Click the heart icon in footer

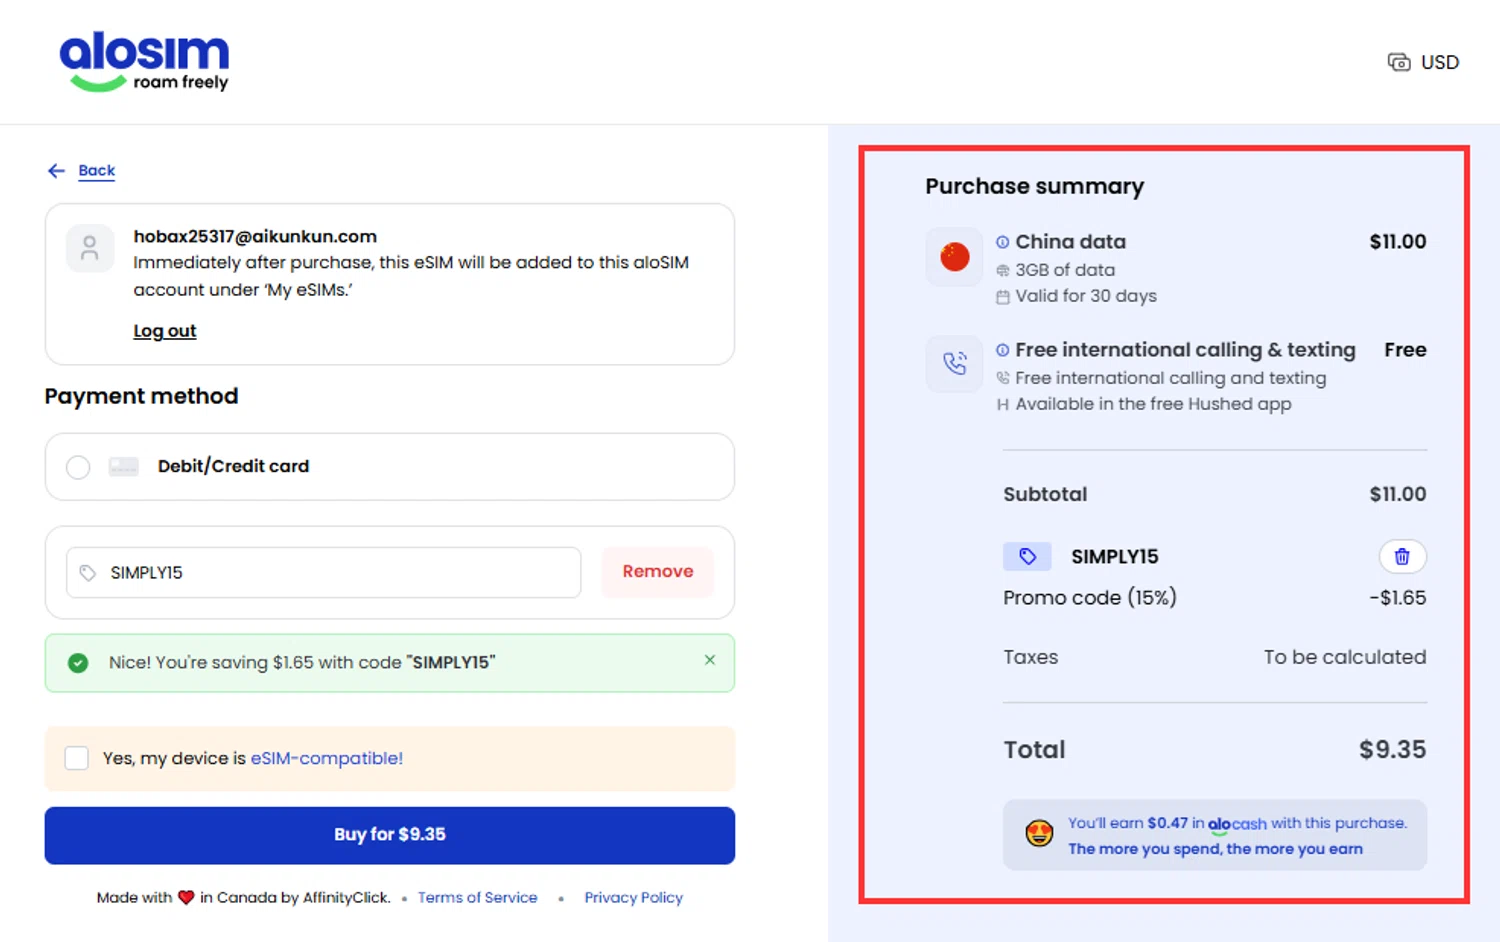tap(186, 898)
